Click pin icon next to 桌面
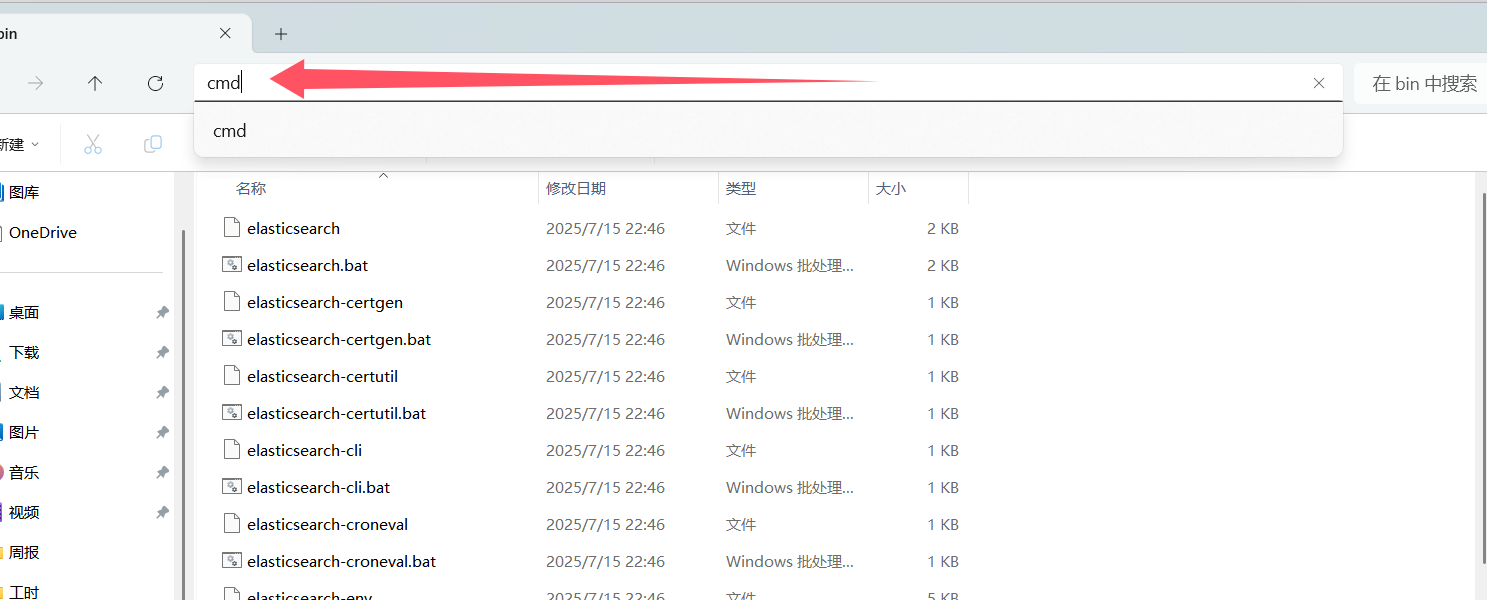This screenshot has width=1487, height=600. pyautogui.click(x=162, y=313)
